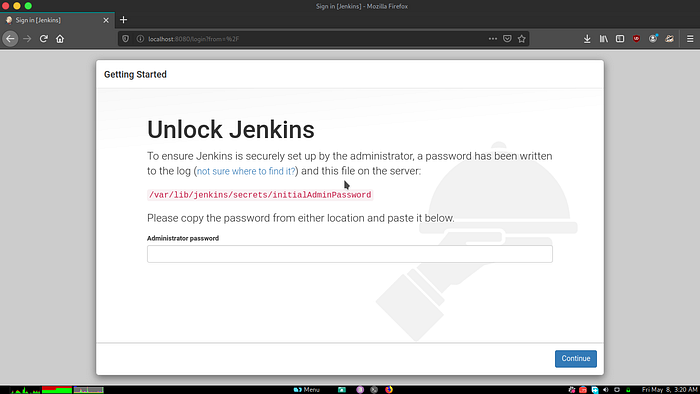This screenshot has width=700, height=394.
Task: Click the CPU usage graph in taskbar
Action: tap(25, 390)
